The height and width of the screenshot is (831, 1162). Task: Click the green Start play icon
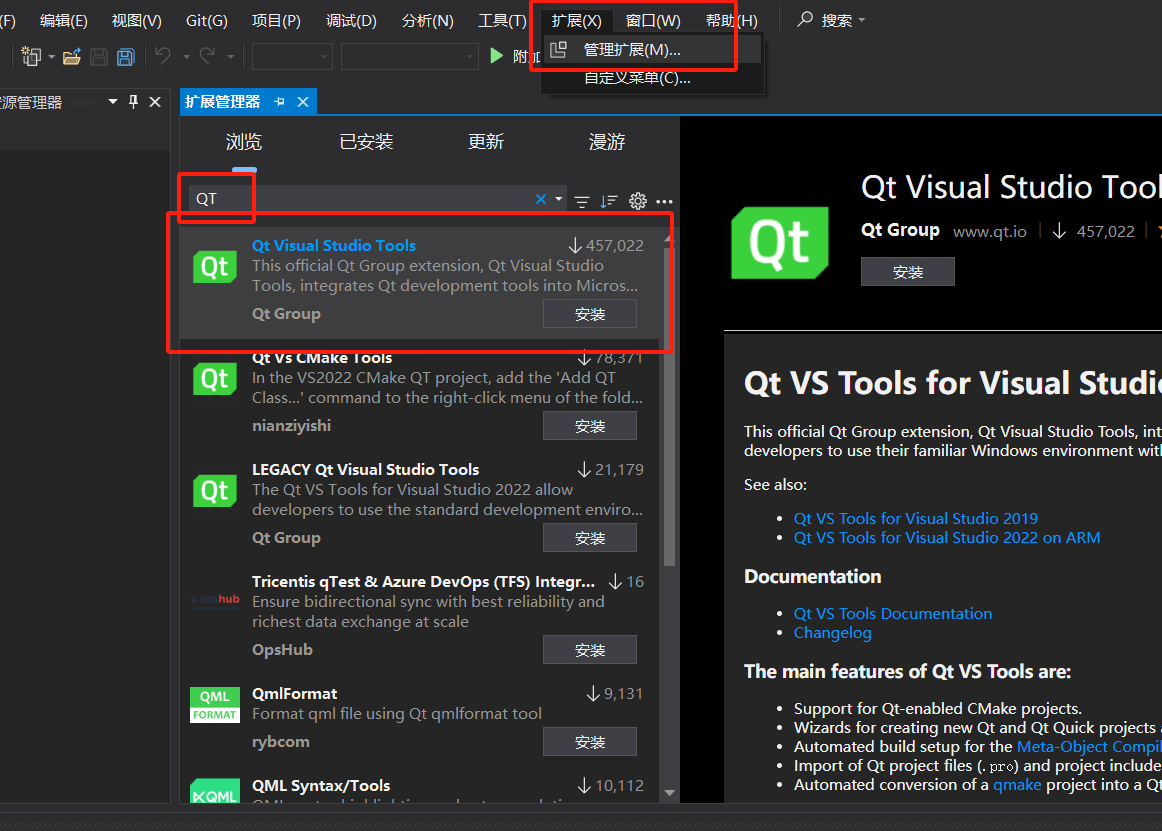[496, 56]
